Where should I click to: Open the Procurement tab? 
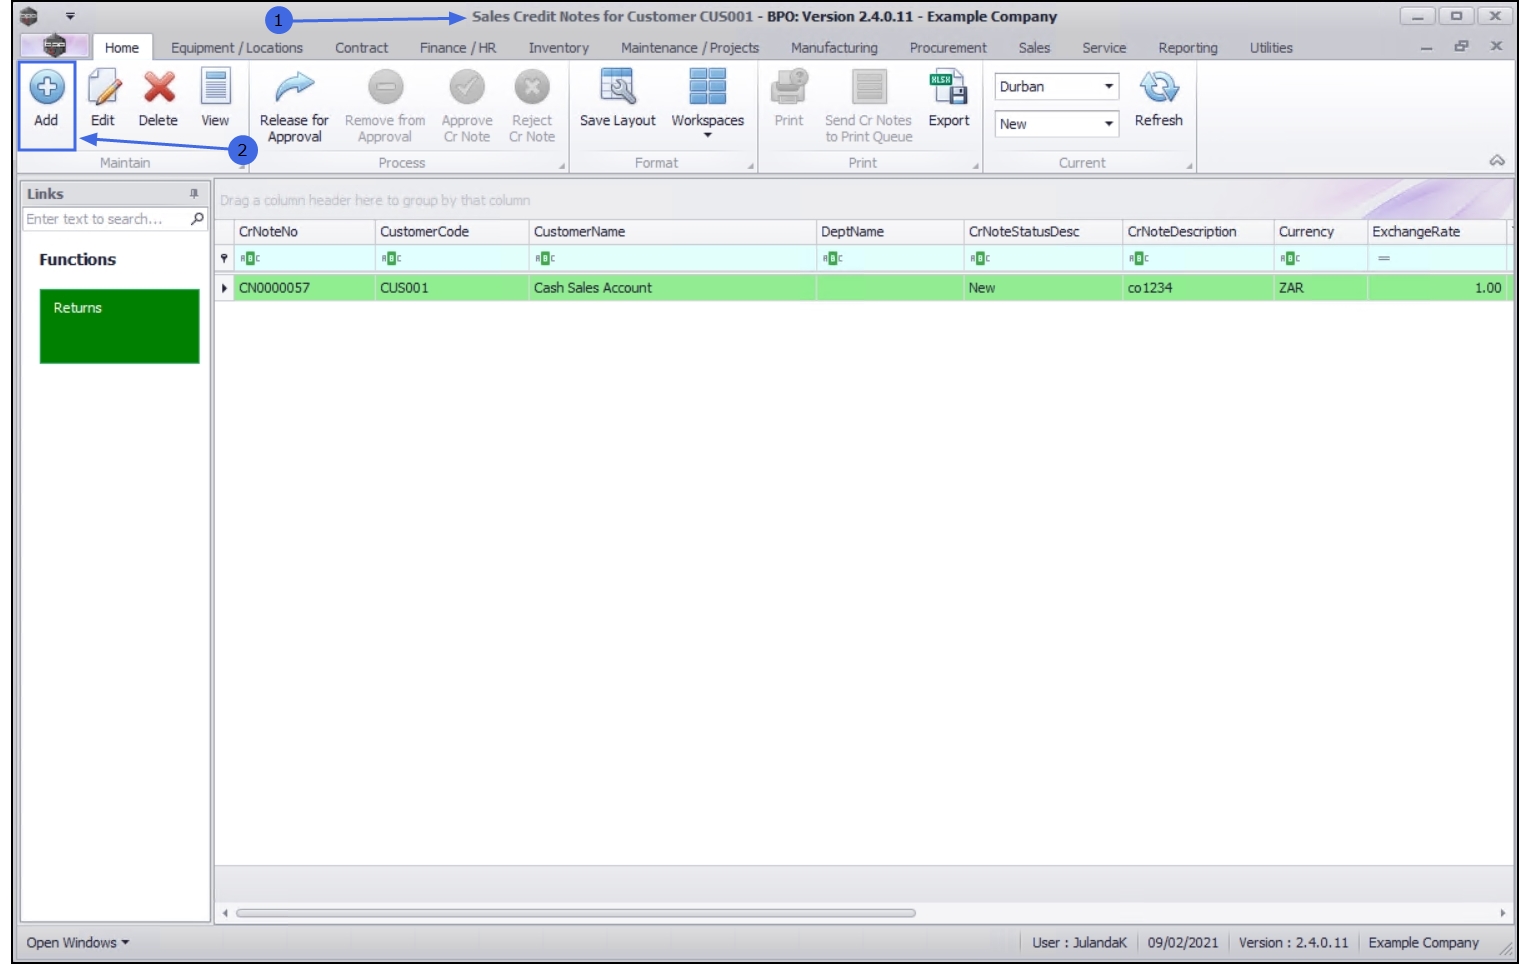tap(948, 47)
